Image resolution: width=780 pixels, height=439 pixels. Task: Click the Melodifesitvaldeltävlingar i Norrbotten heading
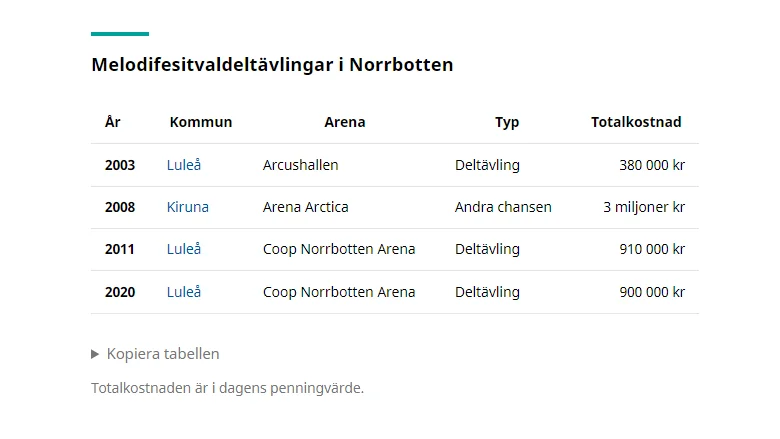pyautogui.click(x=272, y=65)
